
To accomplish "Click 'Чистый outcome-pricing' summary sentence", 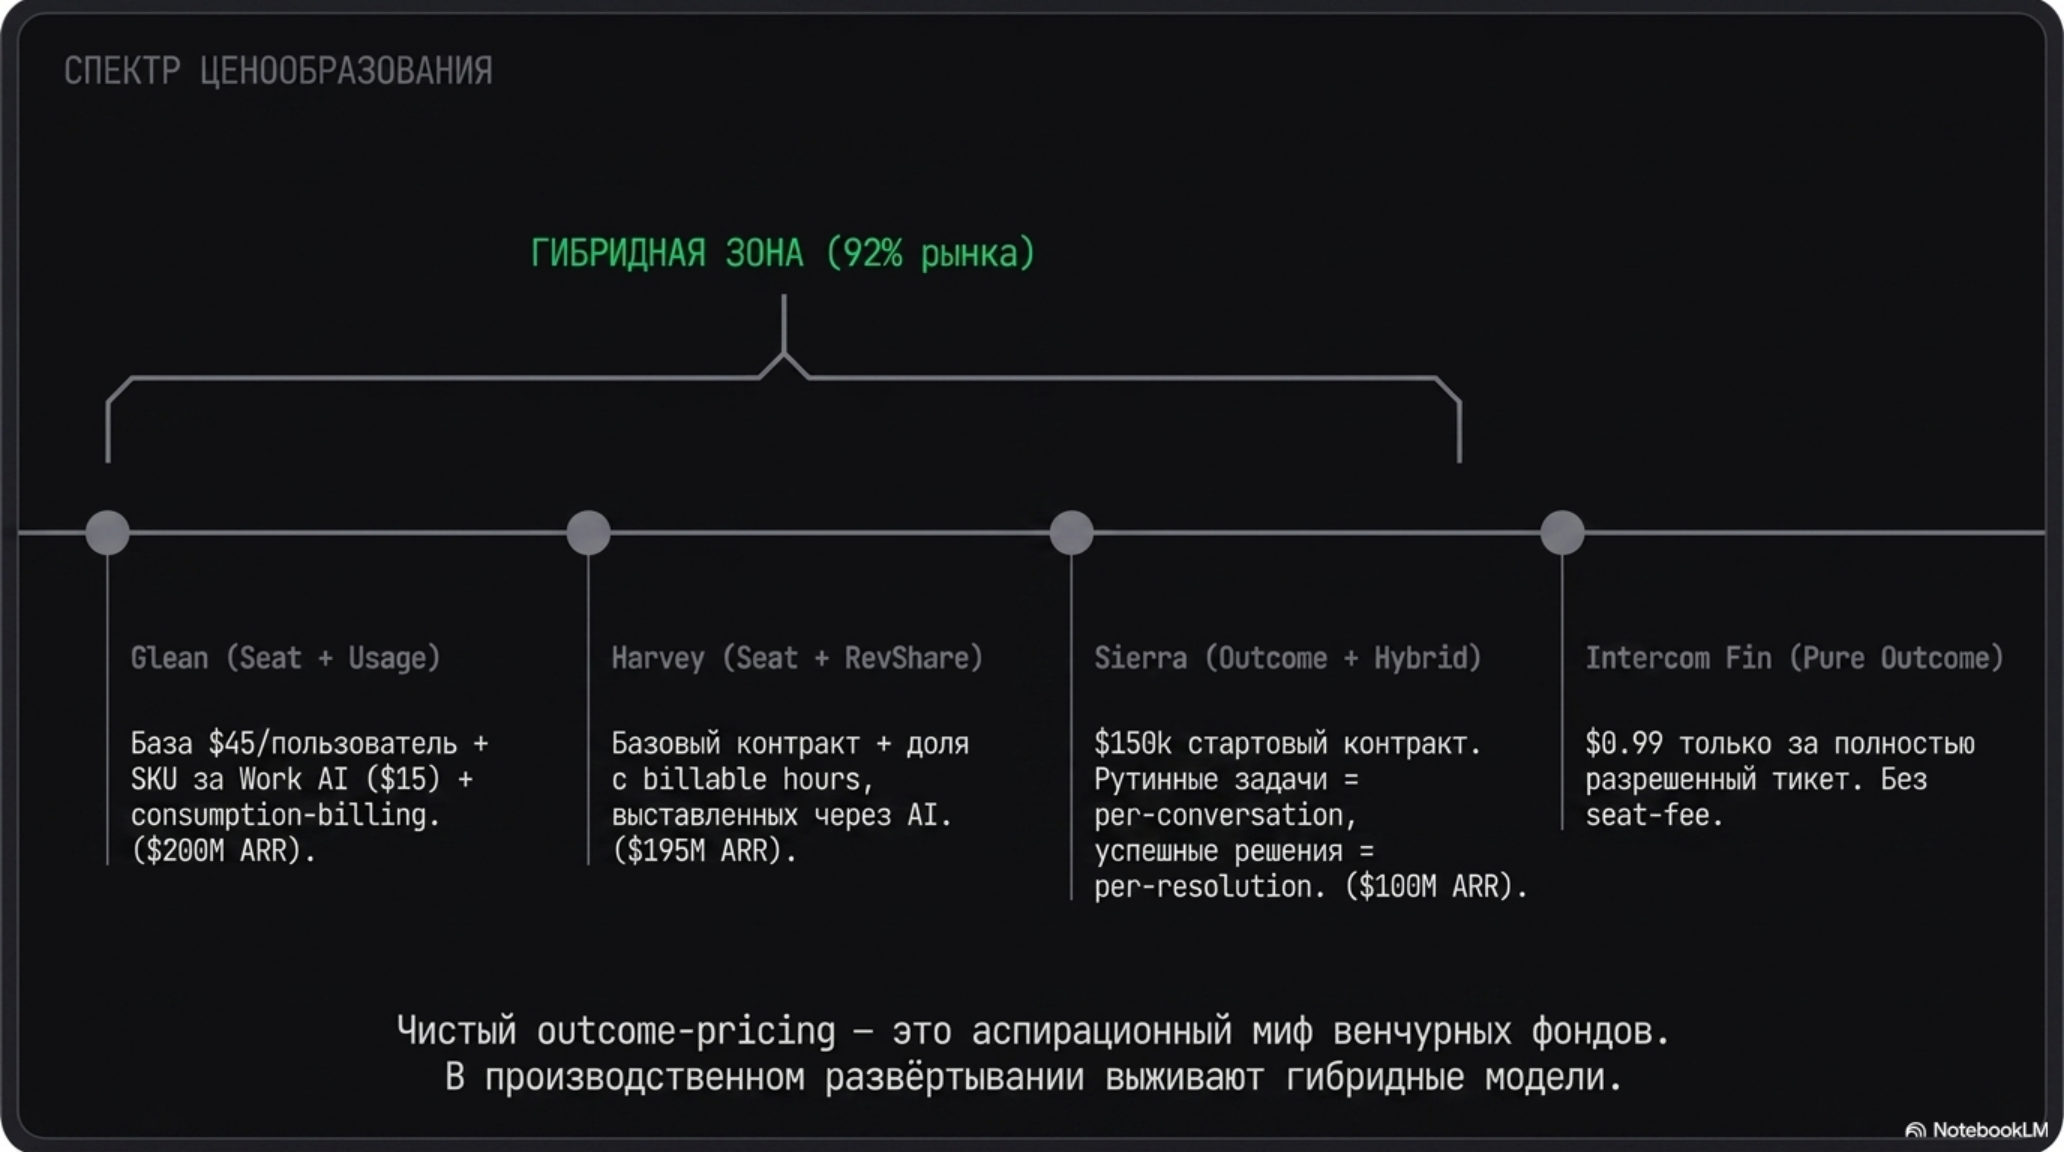I will coord(1033,1031).
